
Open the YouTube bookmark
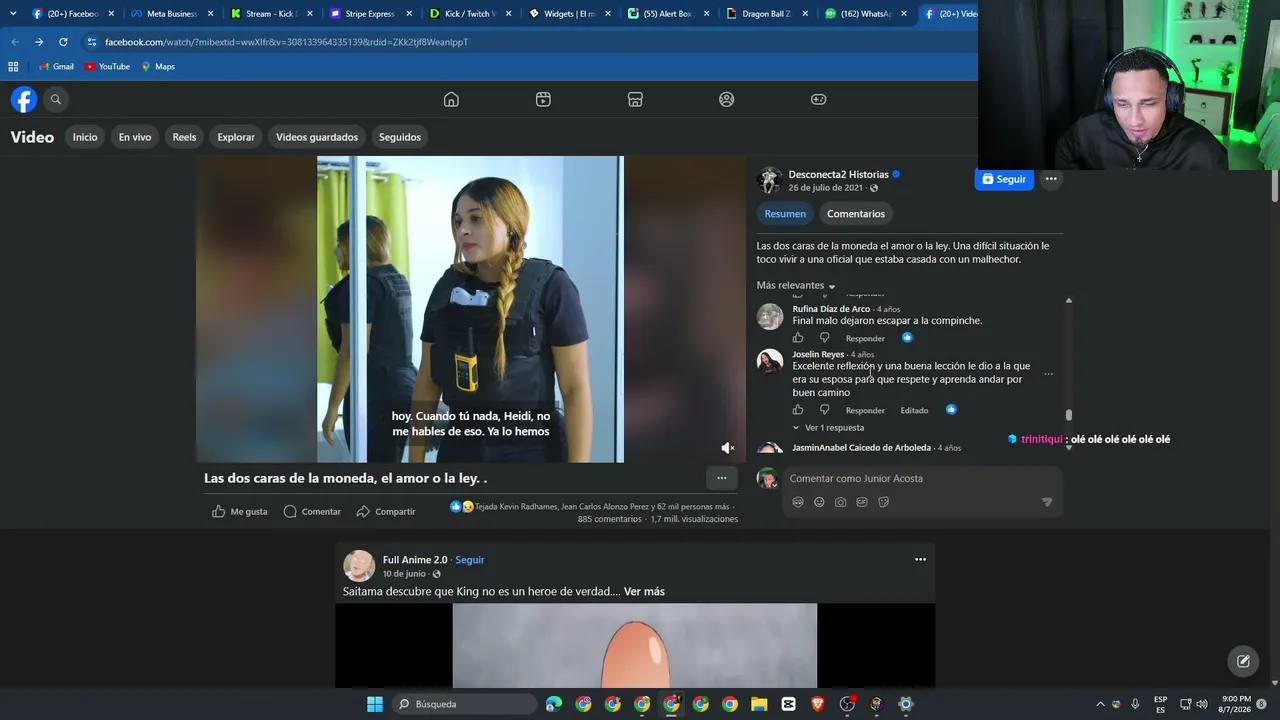pos(108,67)
